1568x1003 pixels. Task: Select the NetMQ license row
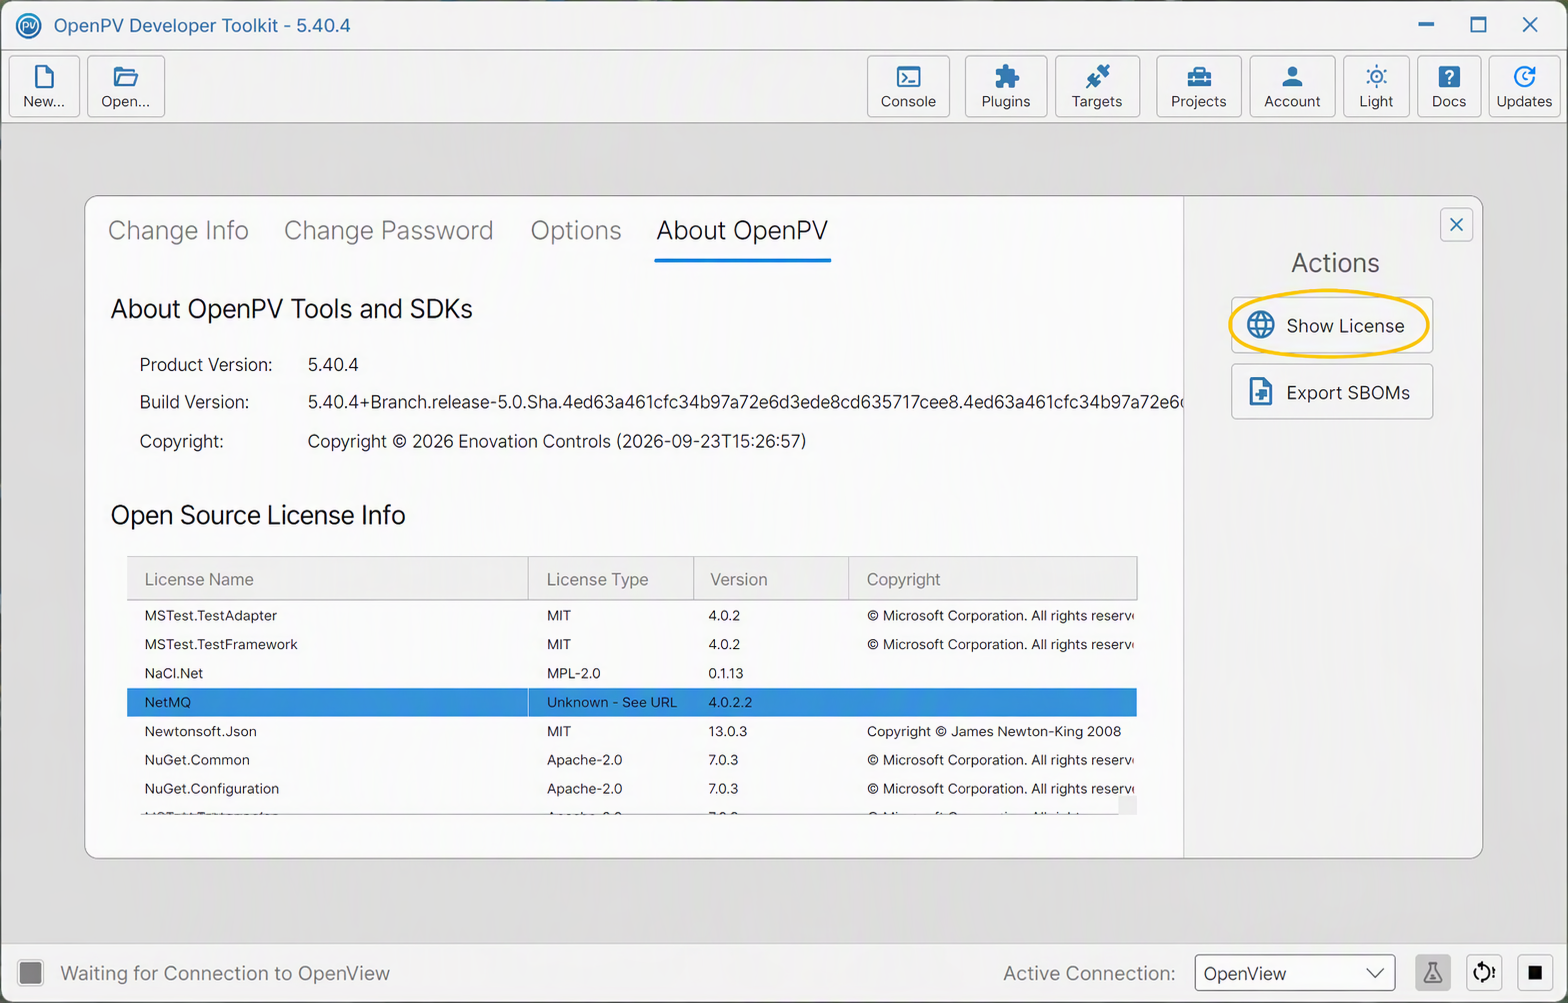point(632,702)
